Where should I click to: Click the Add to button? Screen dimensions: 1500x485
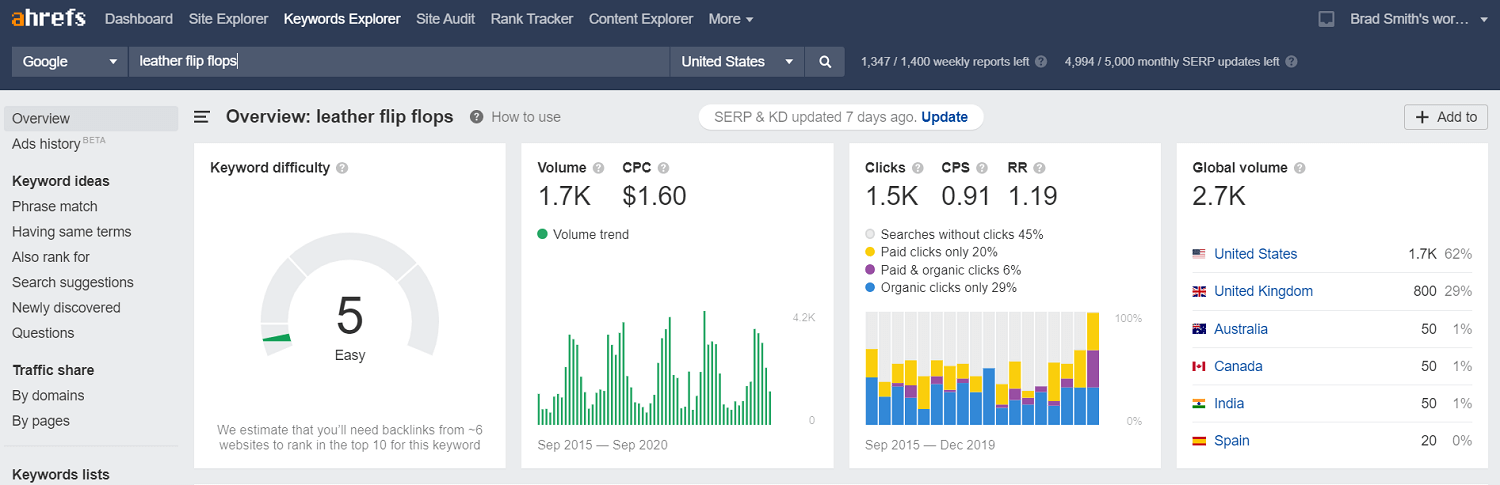[1446, 117]
